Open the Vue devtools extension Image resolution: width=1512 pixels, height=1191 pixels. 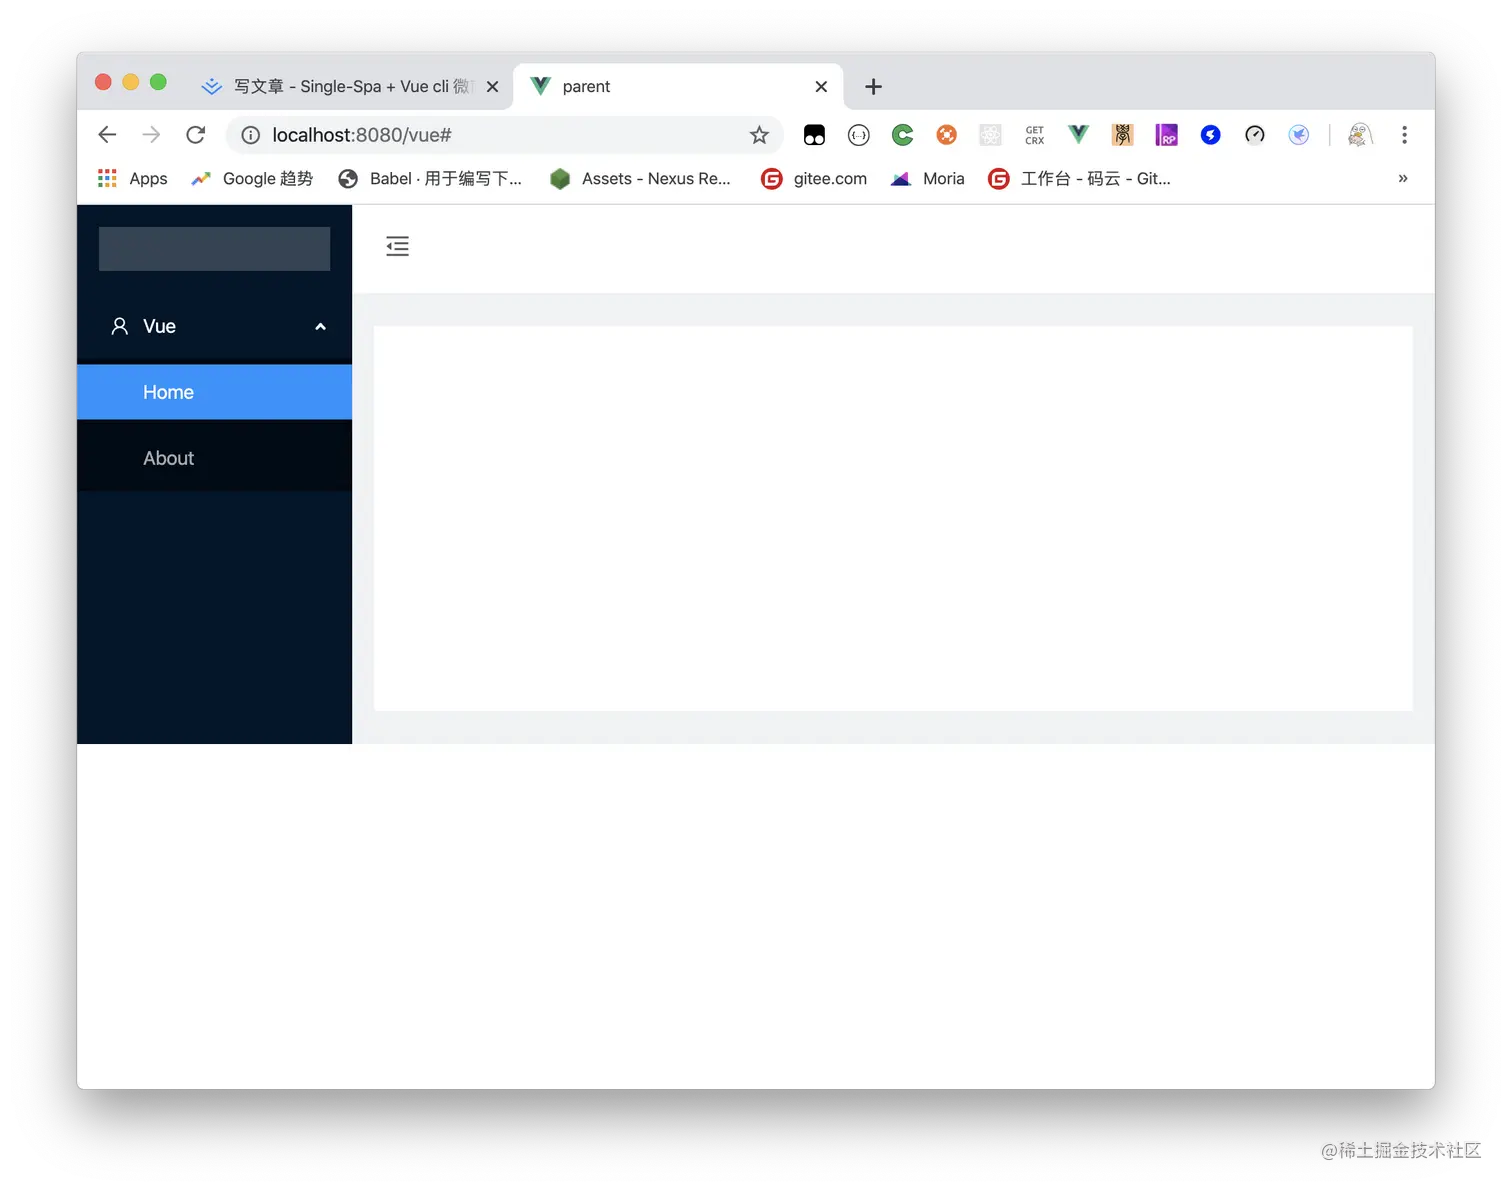[1078, 135]
